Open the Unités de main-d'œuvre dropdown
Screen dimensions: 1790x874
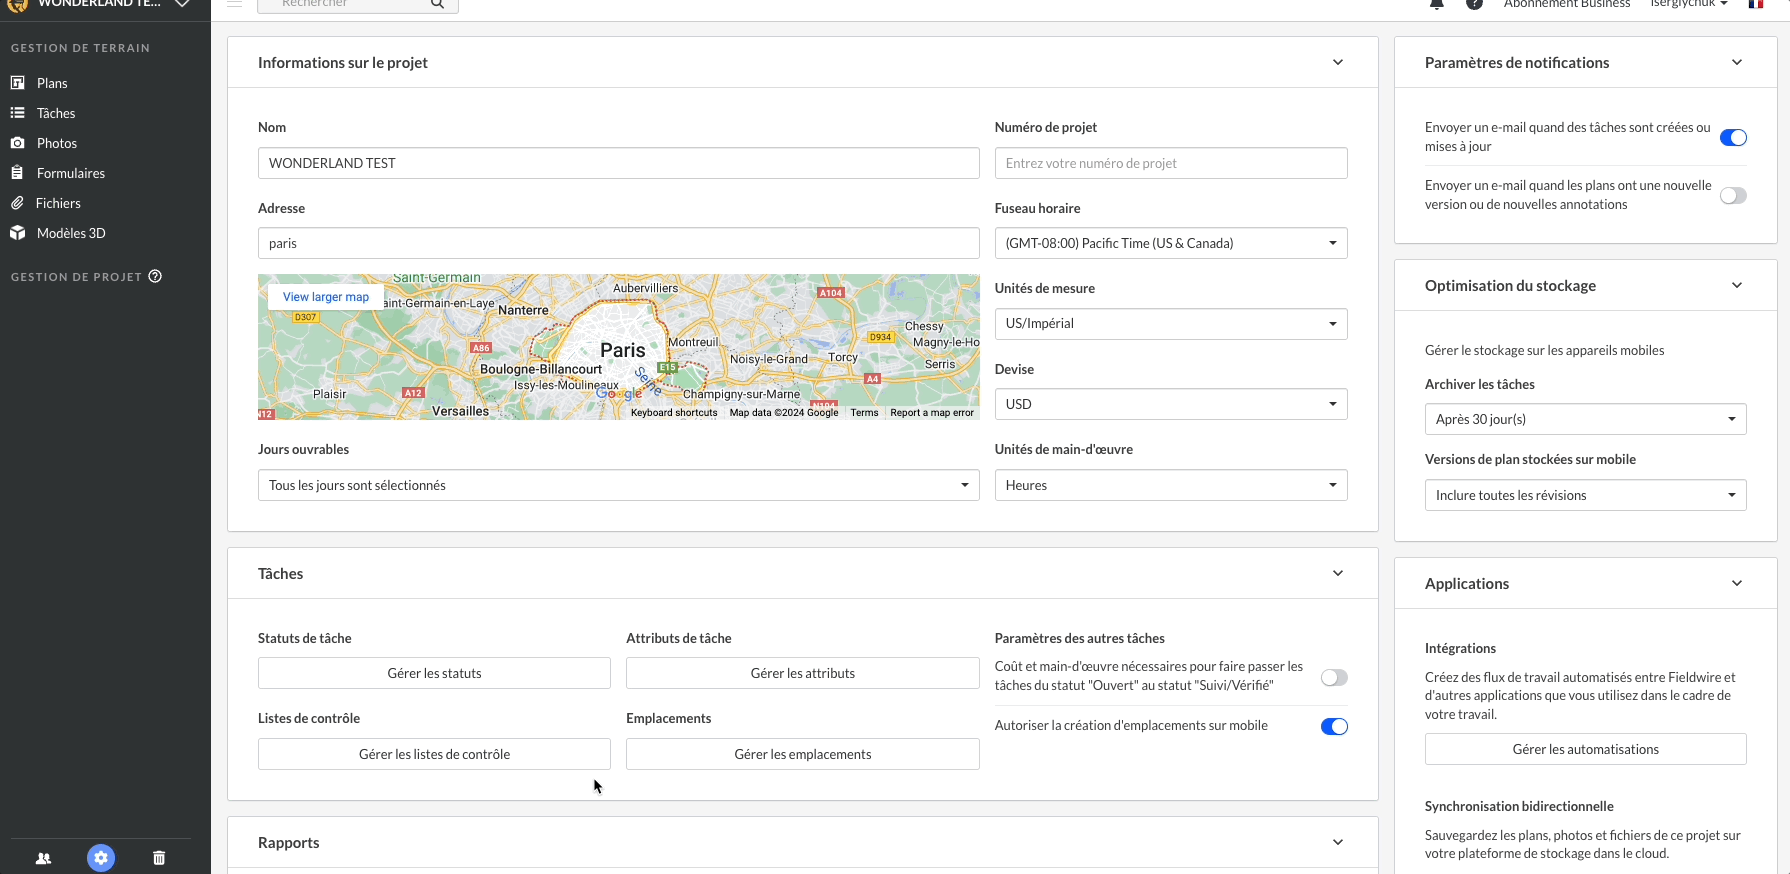(1171, 485)
